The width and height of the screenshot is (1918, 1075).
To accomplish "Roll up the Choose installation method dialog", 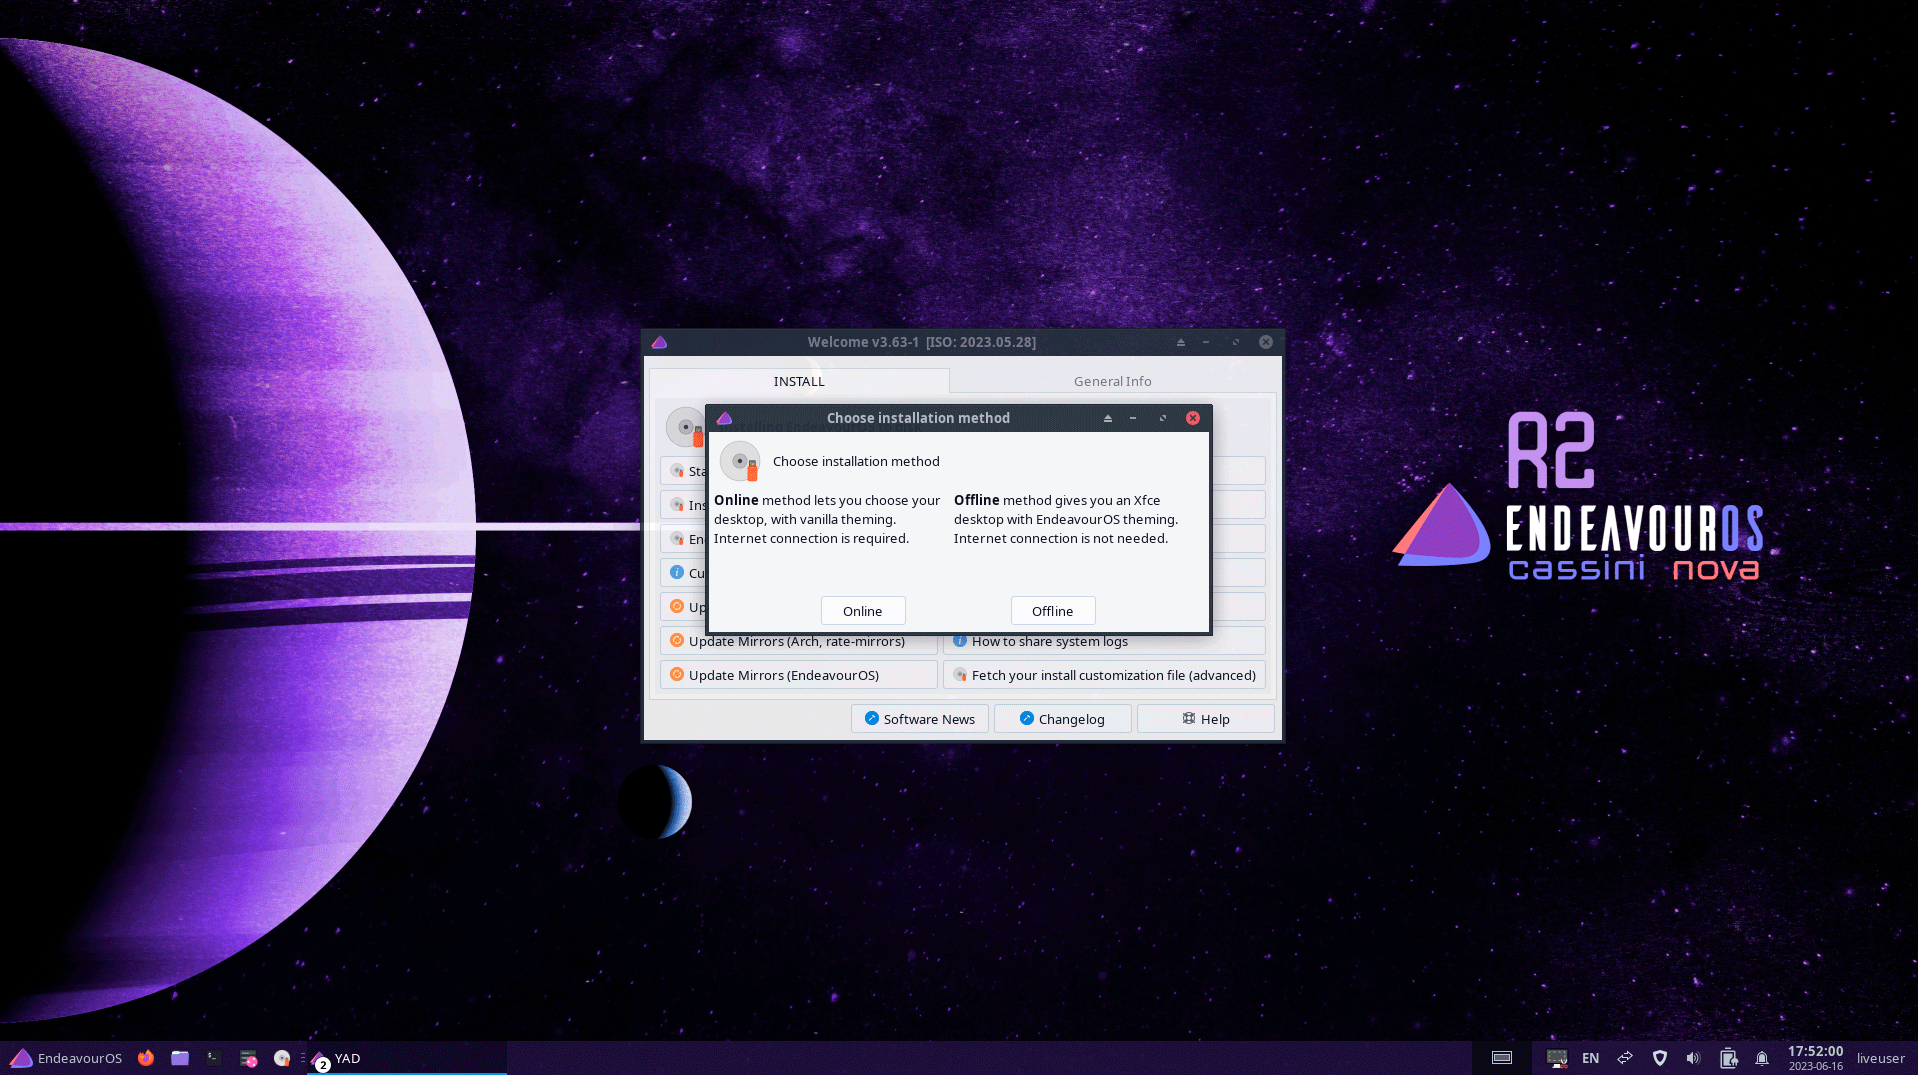I will point(1108,418).
